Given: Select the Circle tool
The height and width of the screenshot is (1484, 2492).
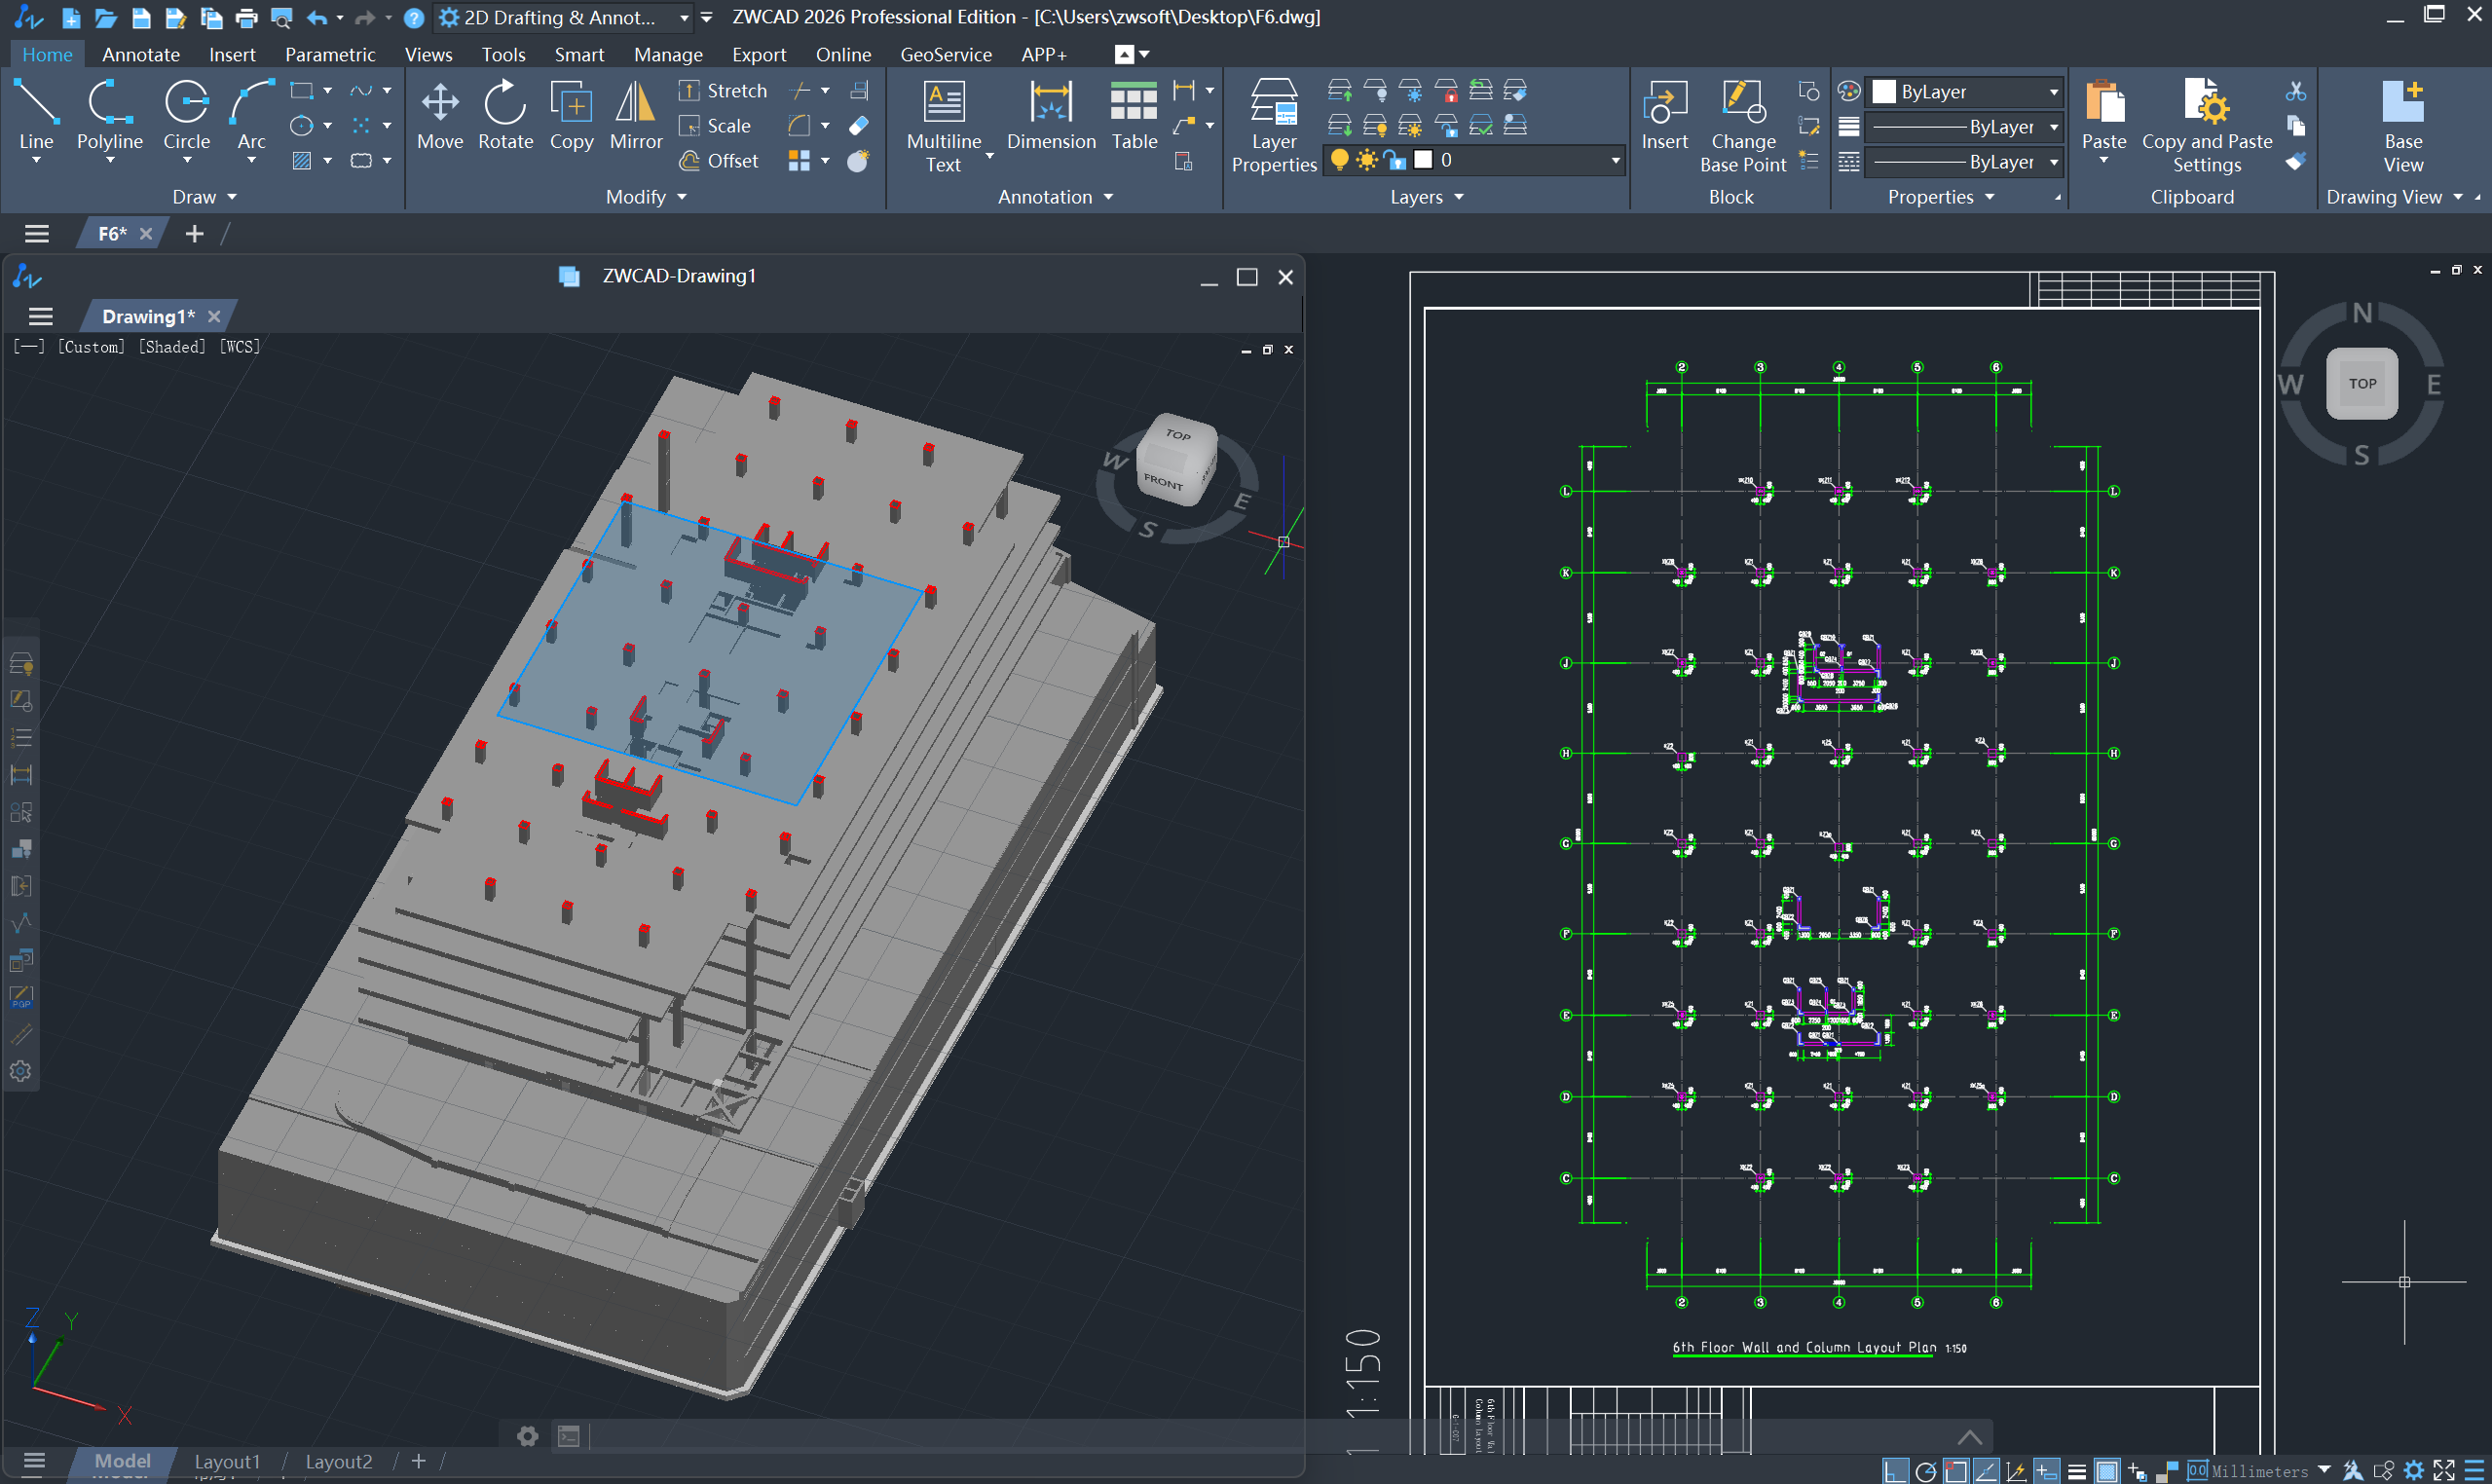Looking at the screenshot, I should tap(187, 115).
